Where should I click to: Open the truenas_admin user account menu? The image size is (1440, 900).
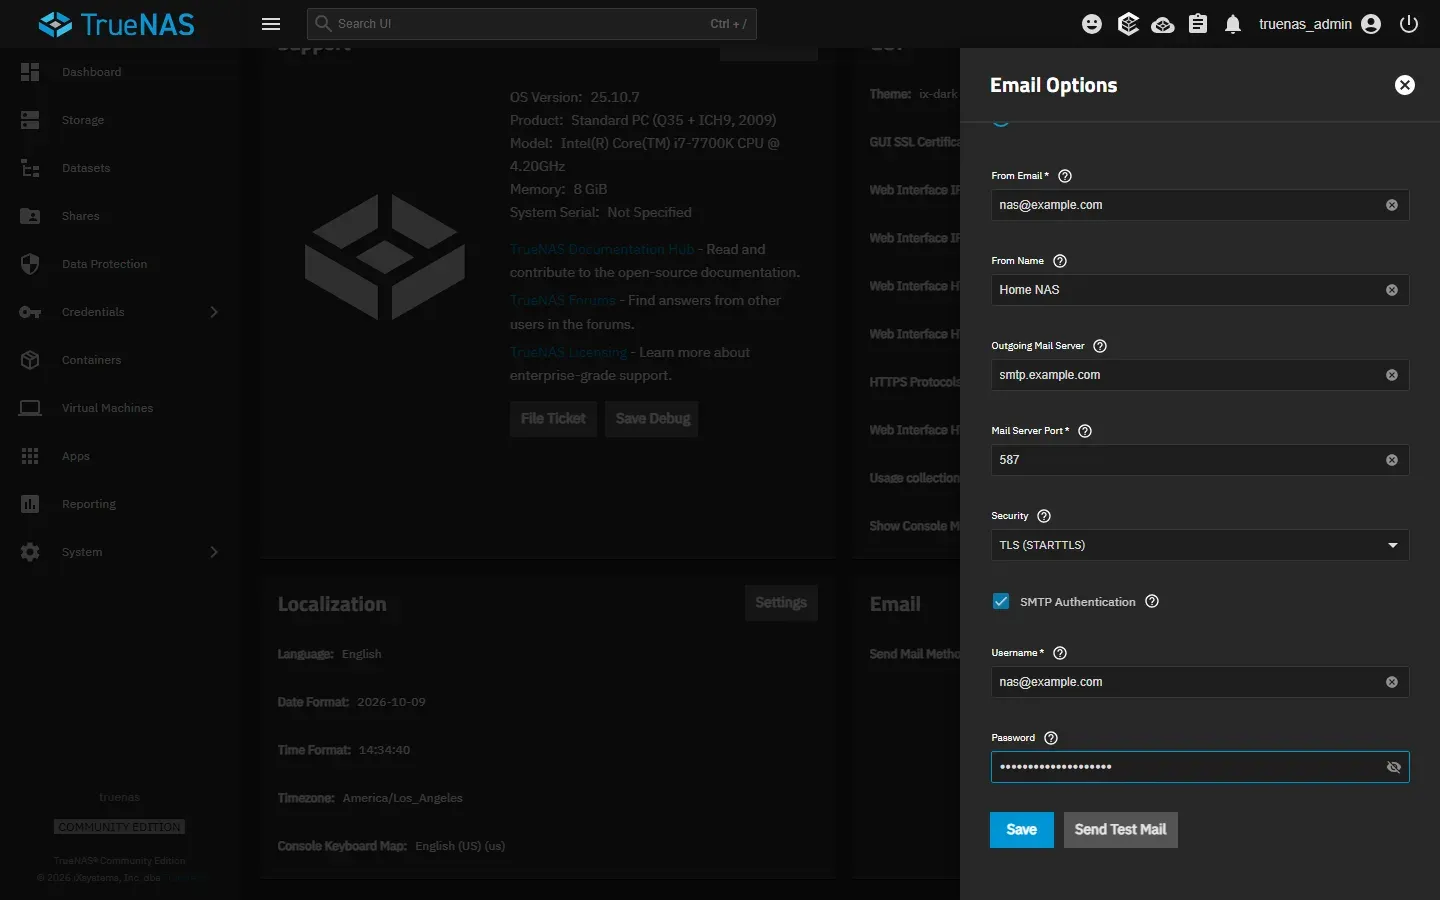point(1320,24)
